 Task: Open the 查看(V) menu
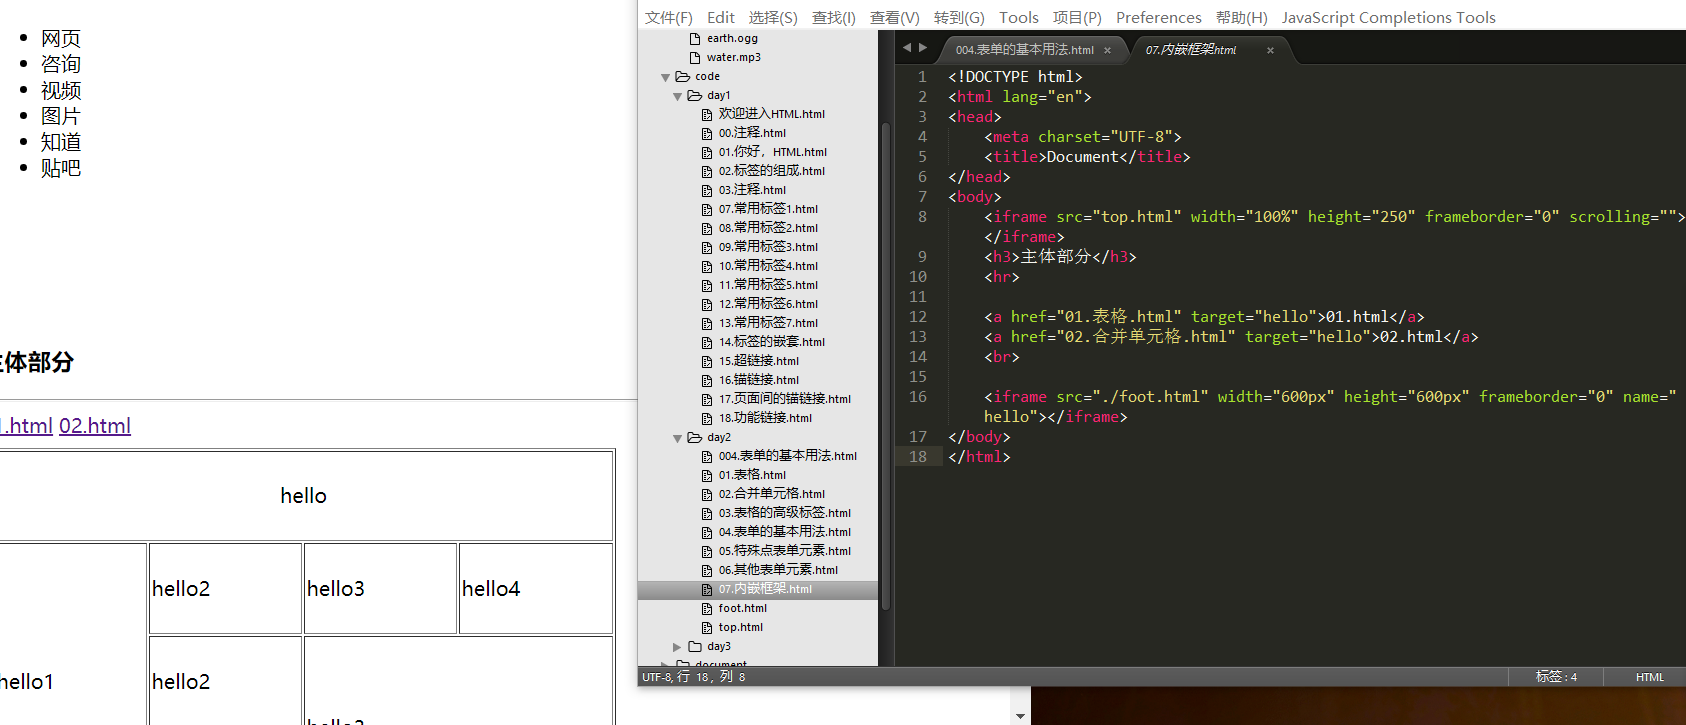point(895,17)
